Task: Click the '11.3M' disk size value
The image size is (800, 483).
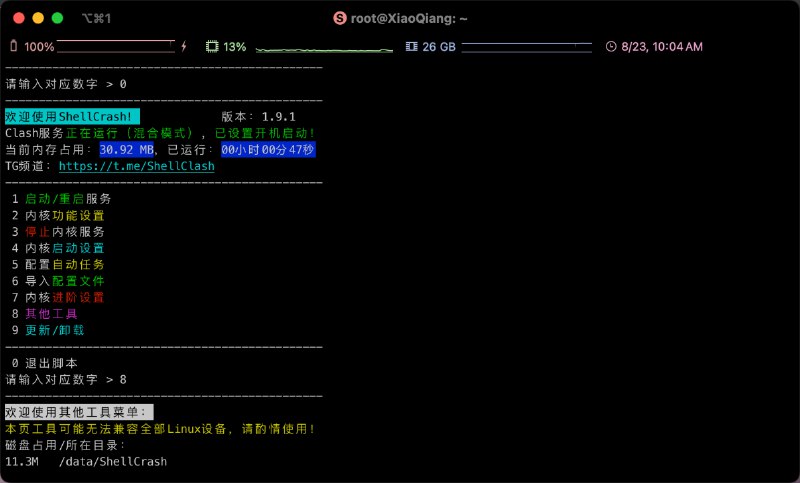Action: [22, 462]
